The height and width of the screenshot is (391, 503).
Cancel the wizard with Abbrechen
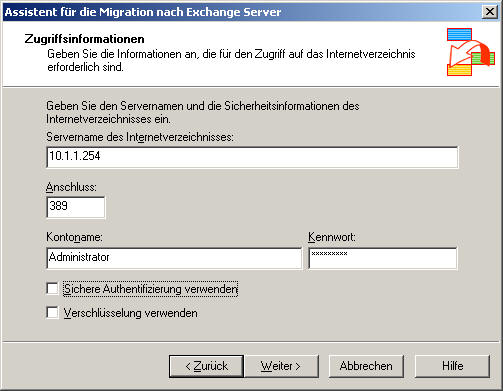click(366, 366)
